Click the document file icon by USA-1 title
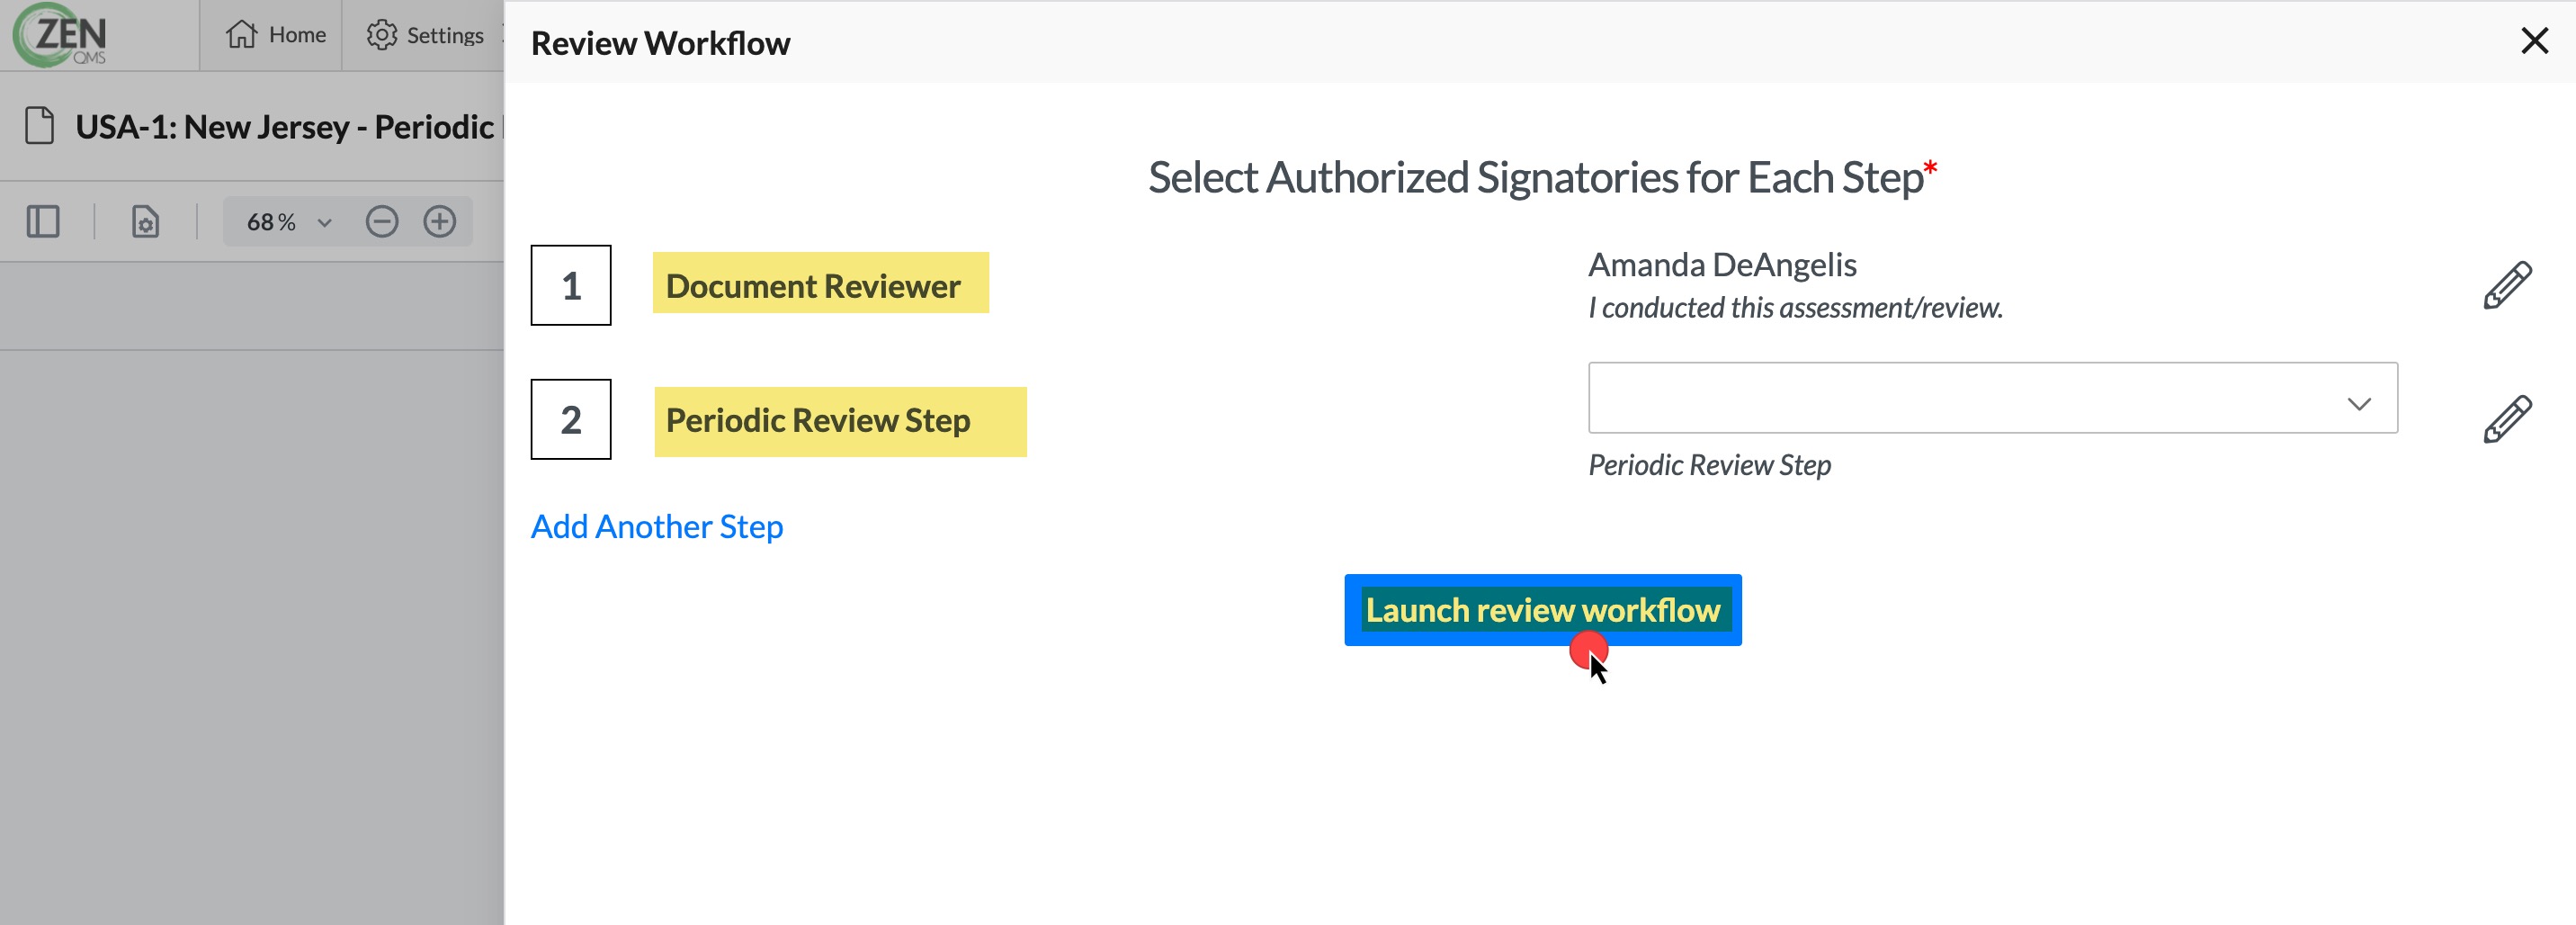Screen dimensions: 2576x925 pos(40,126)
